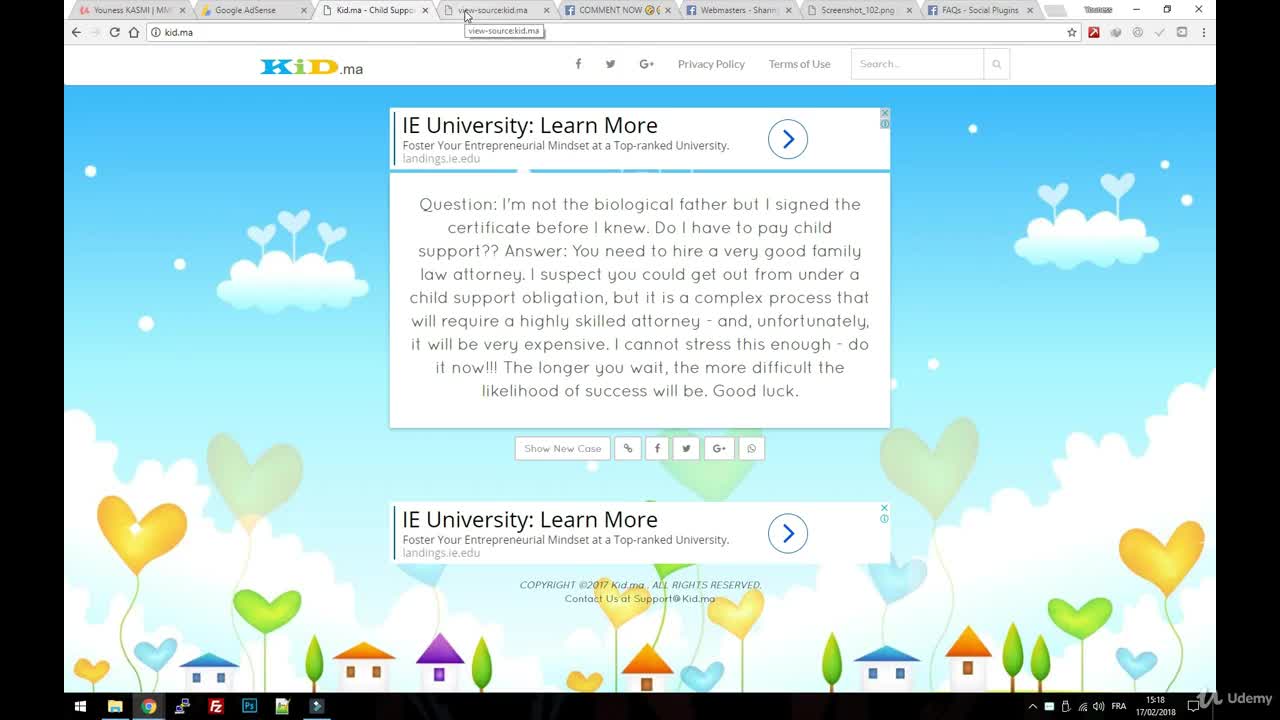Viewport: 1280px width, 720px height.
Task: Click the Show New Case button
Action: (x=563, y=448)
